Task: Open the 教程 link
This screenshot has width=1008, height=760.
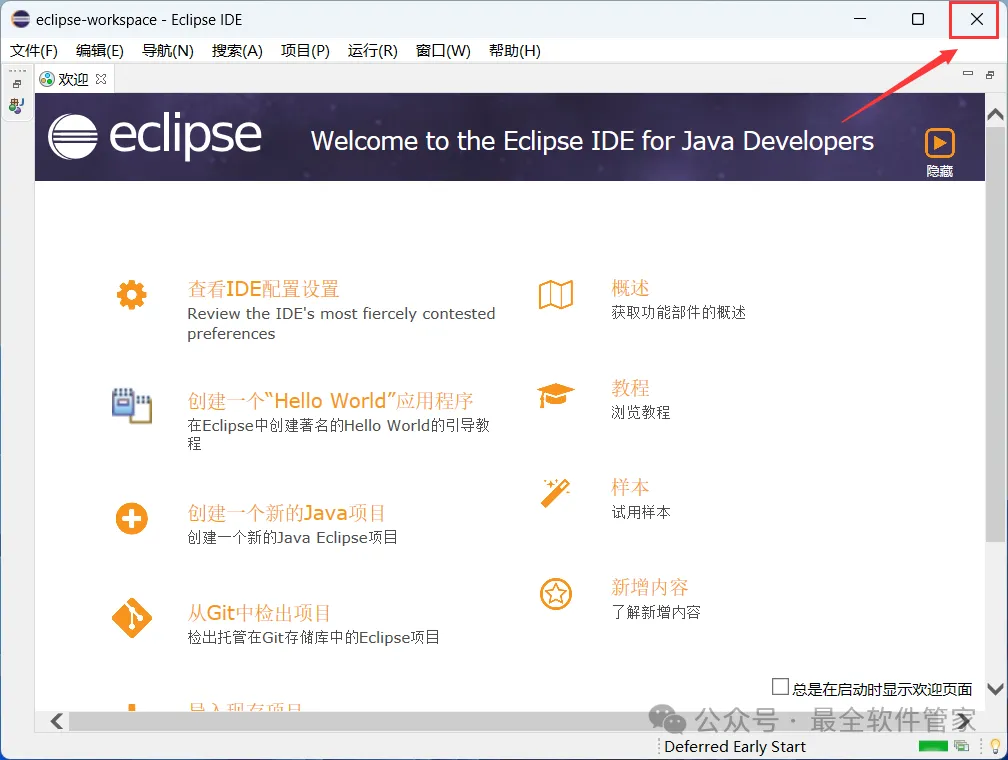Action: pos(630,388)
